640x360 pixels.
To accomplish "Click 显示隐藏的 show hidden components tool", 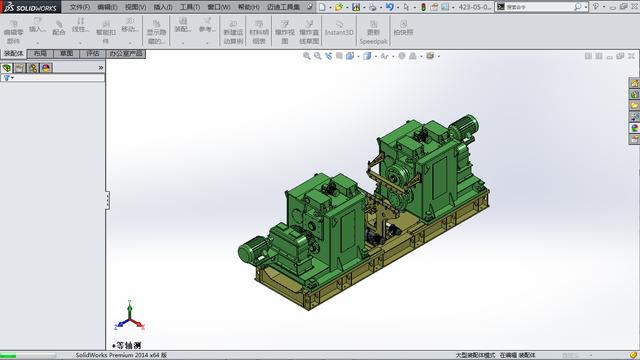I will (156, 31).
